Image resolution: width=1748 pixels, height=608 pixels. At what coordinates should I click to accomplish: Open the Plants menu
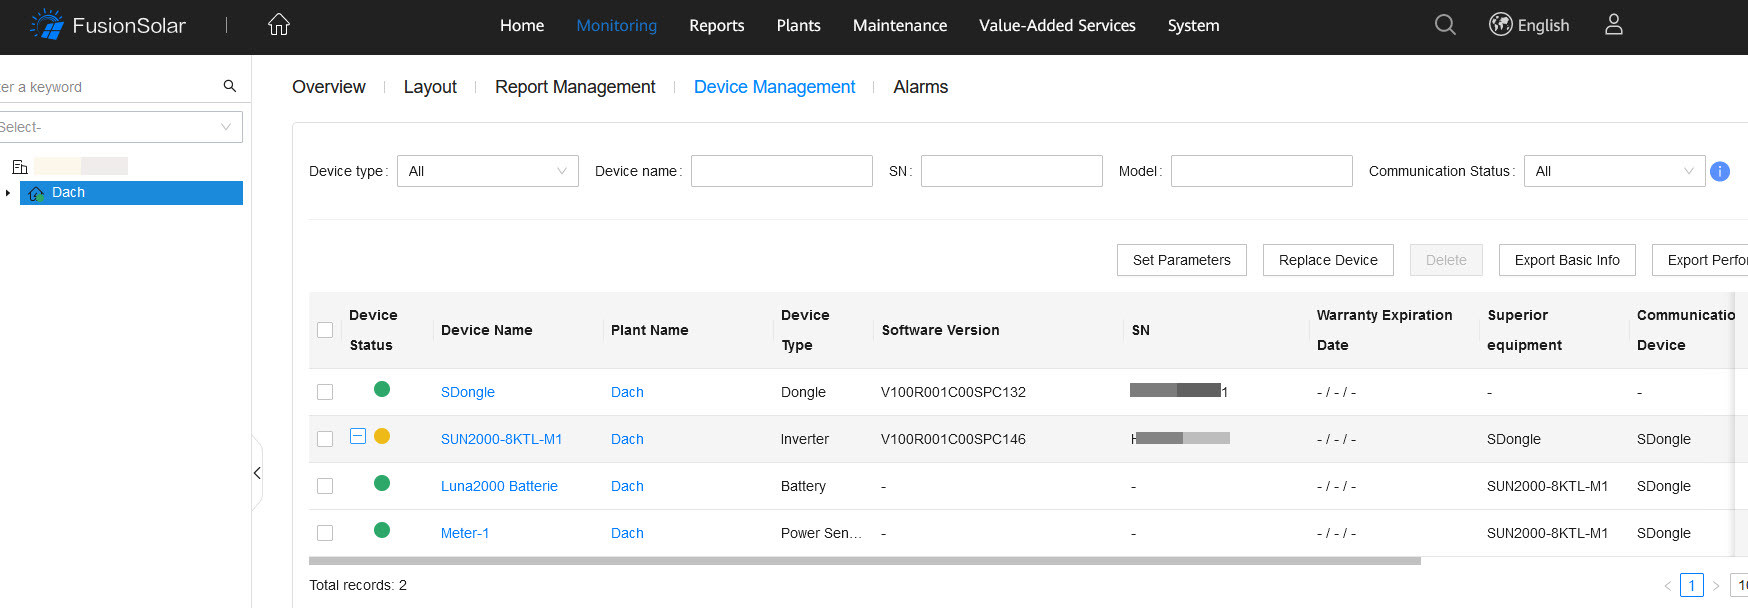point(799,26)
